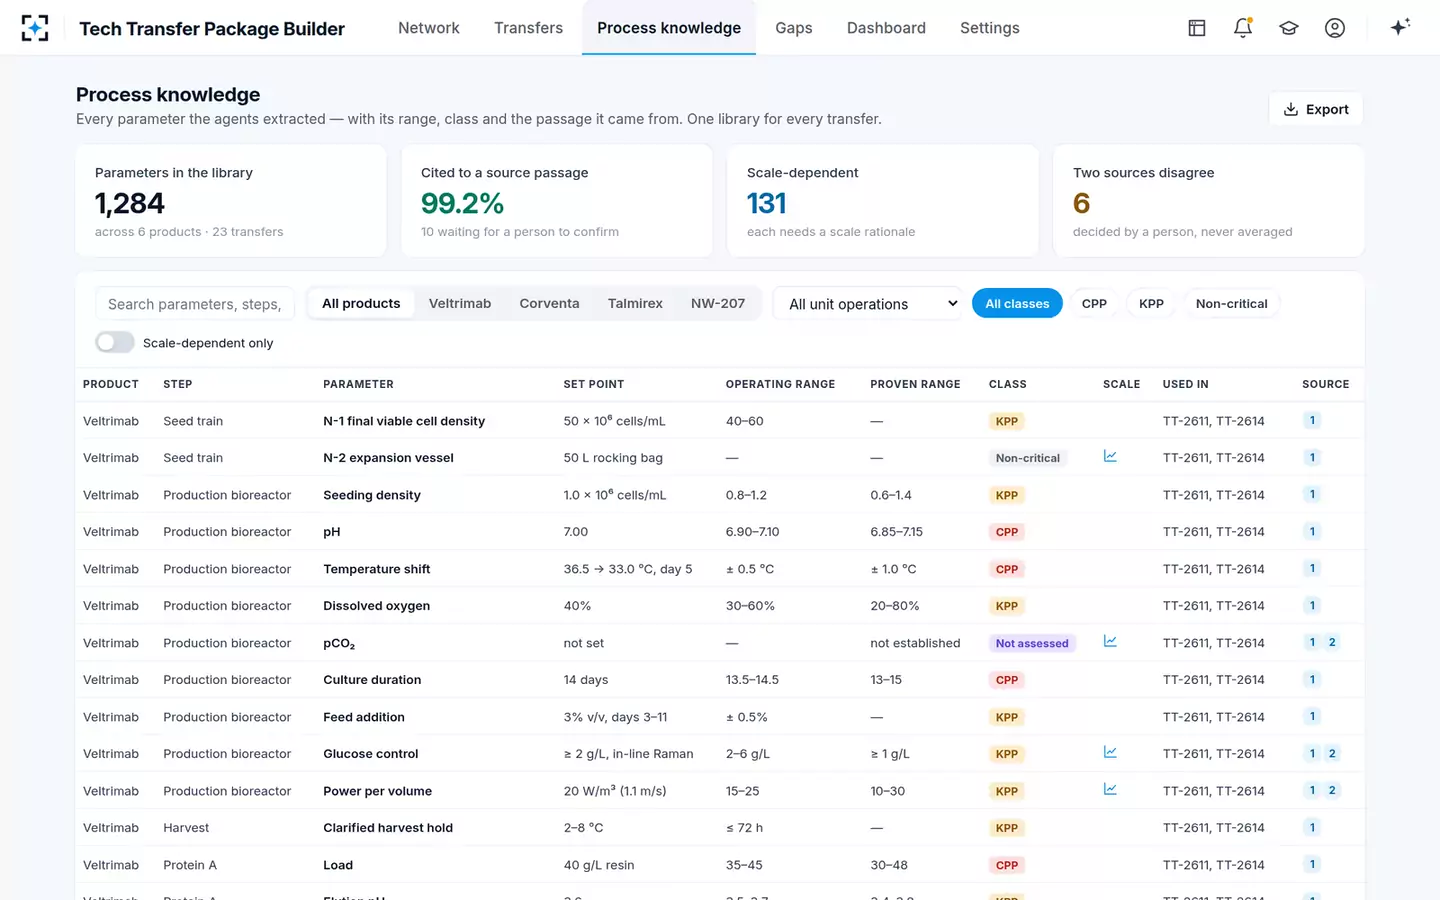This screenshot has width=1440, height=900.
Task: Go to the Gaps tab
Action: (794, 28)
